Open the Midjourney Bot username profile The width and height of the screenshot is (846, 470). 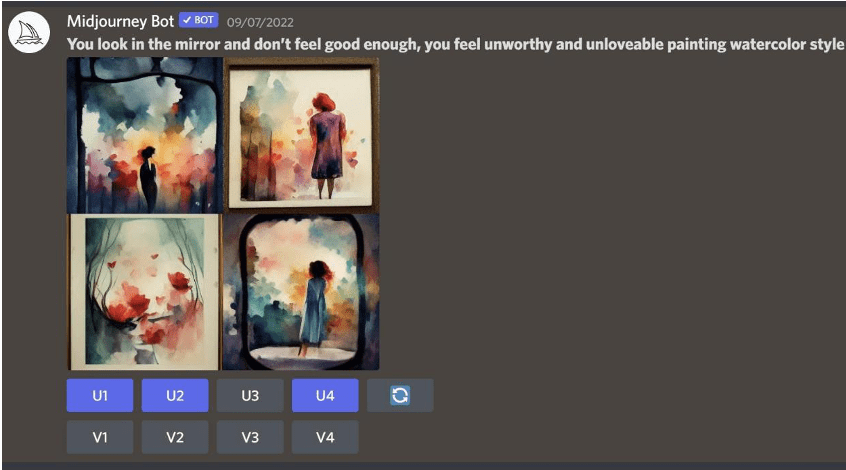(120, 21)
